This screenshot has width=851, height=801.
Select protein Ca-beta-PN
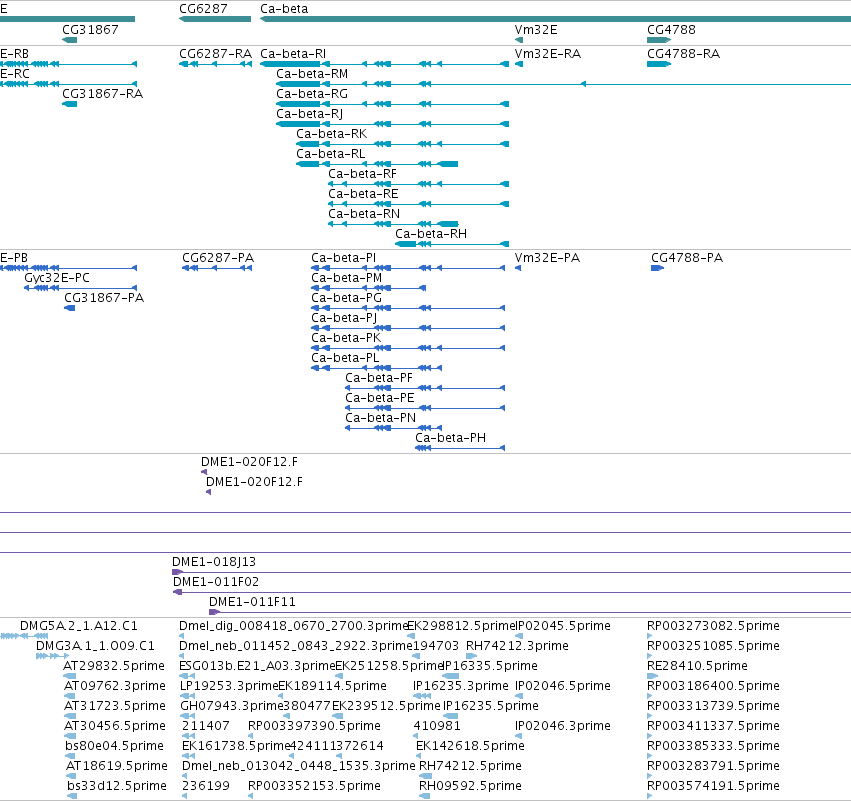point(380,418)
